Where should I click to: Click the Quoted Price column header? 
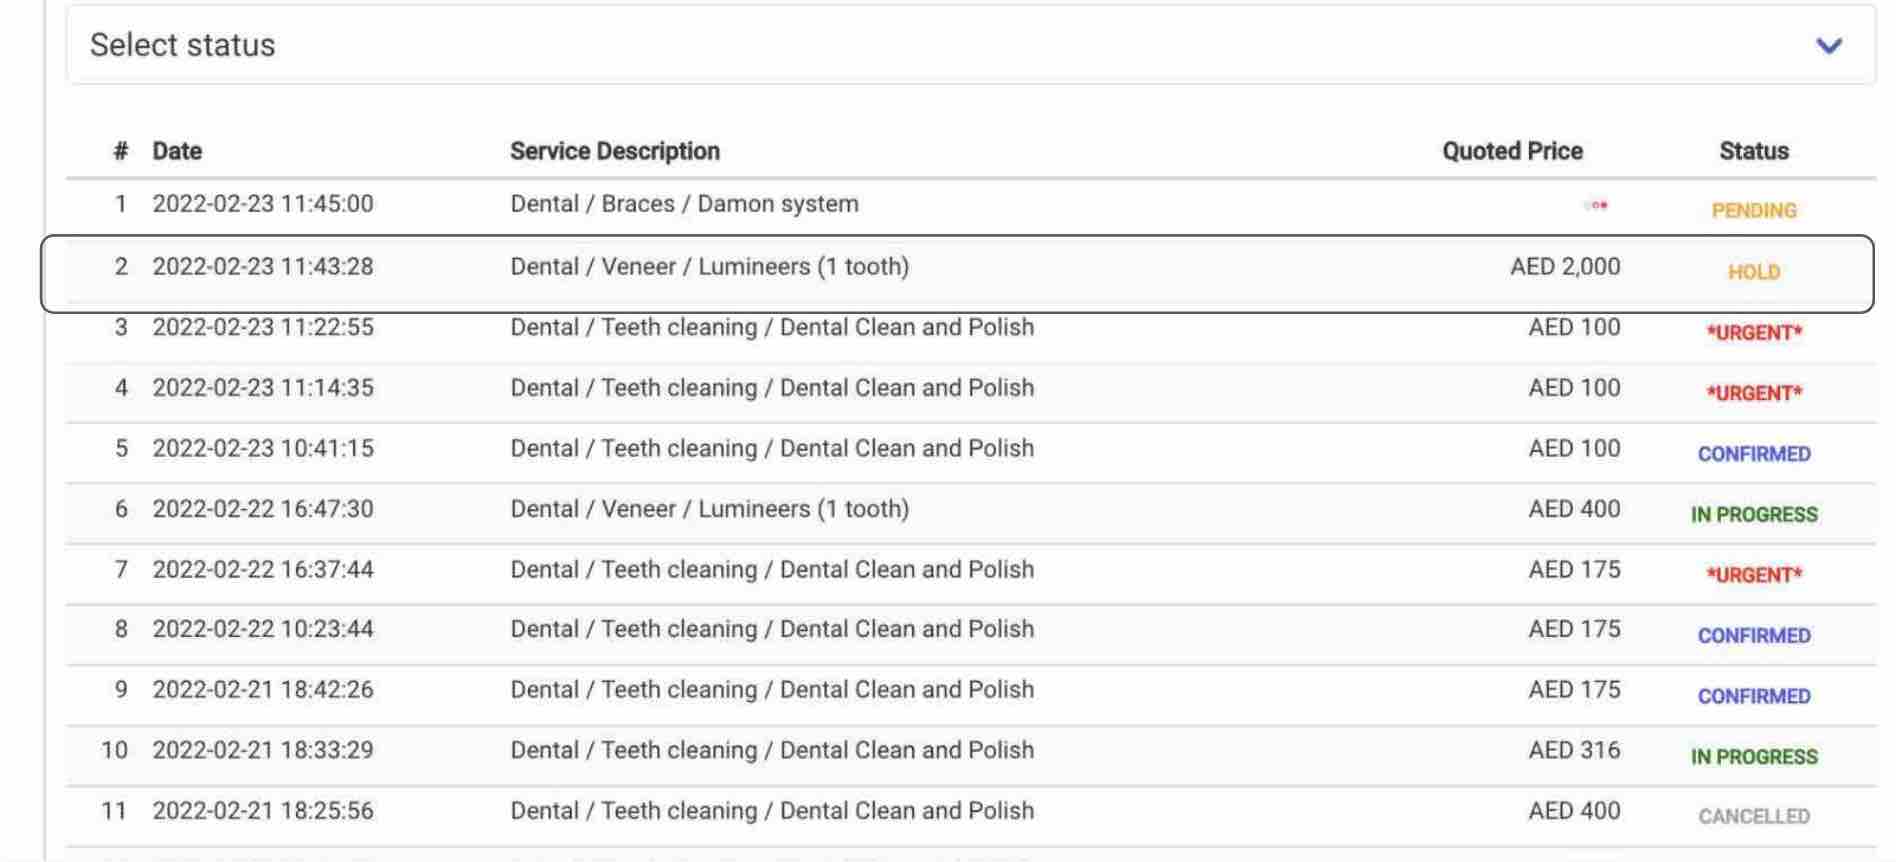pos(1512,151)
